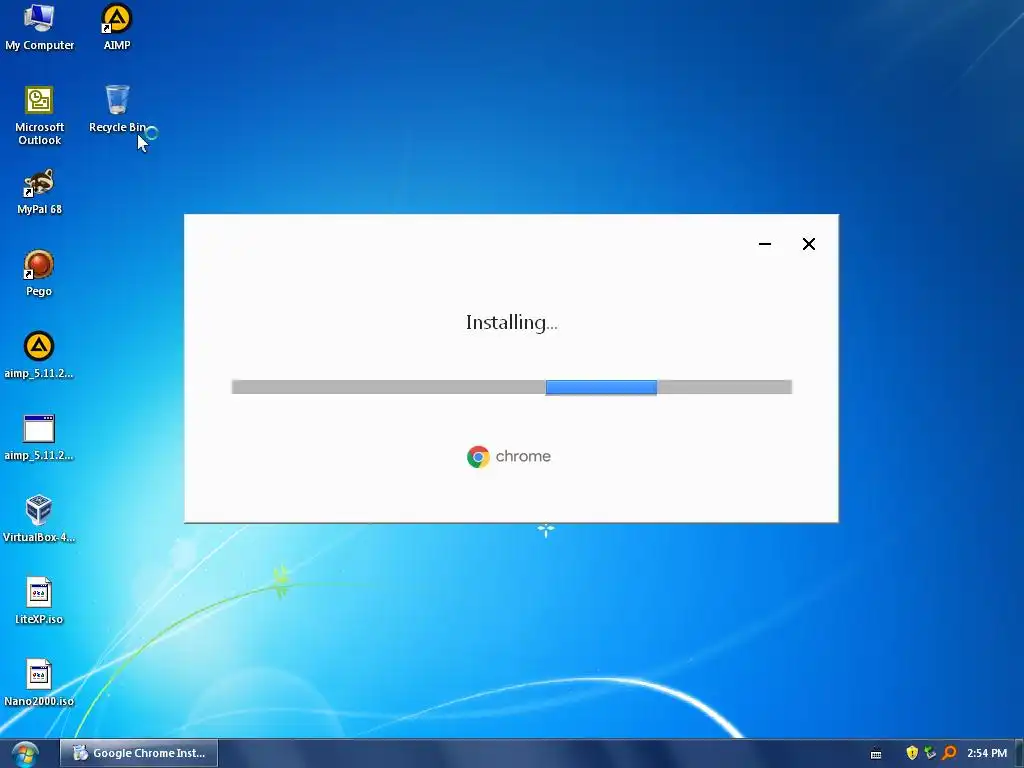Close the Chrome installer window
The height and width of the screenshot is (768, 1024).
click(808, 244)
